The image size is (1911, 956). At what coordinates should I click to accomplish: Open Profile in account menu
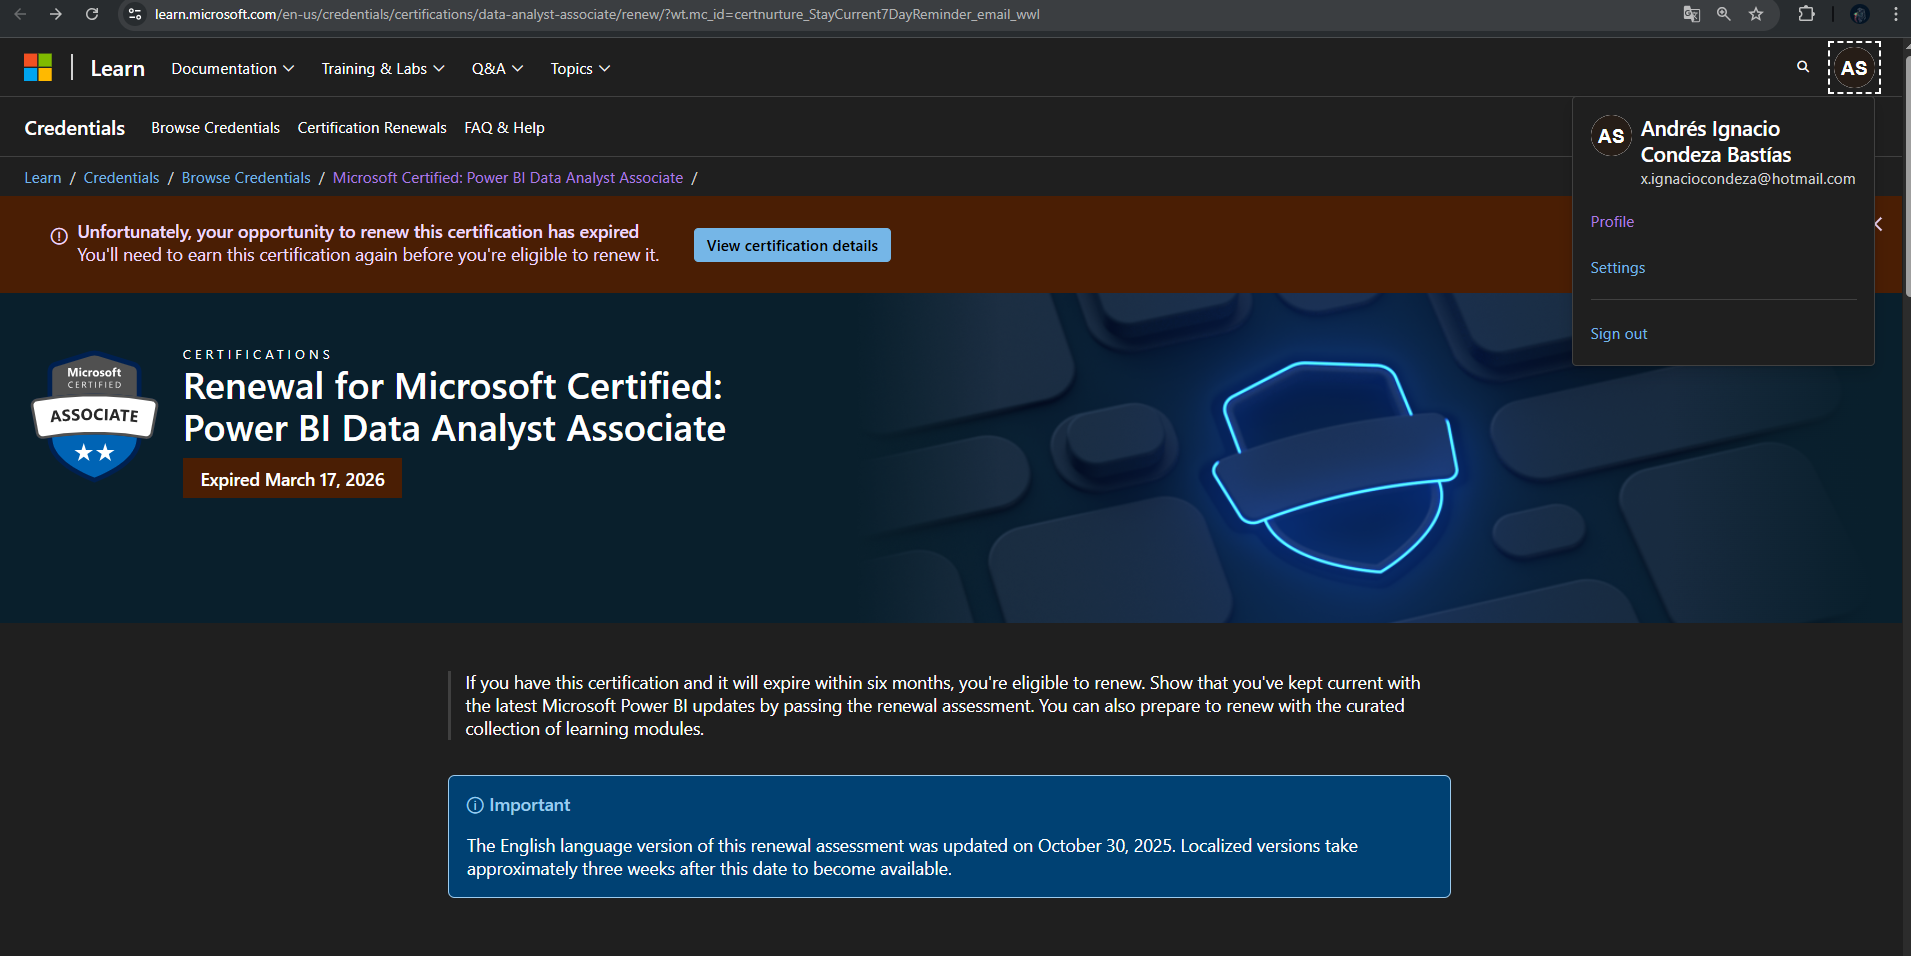(1612, 222)
